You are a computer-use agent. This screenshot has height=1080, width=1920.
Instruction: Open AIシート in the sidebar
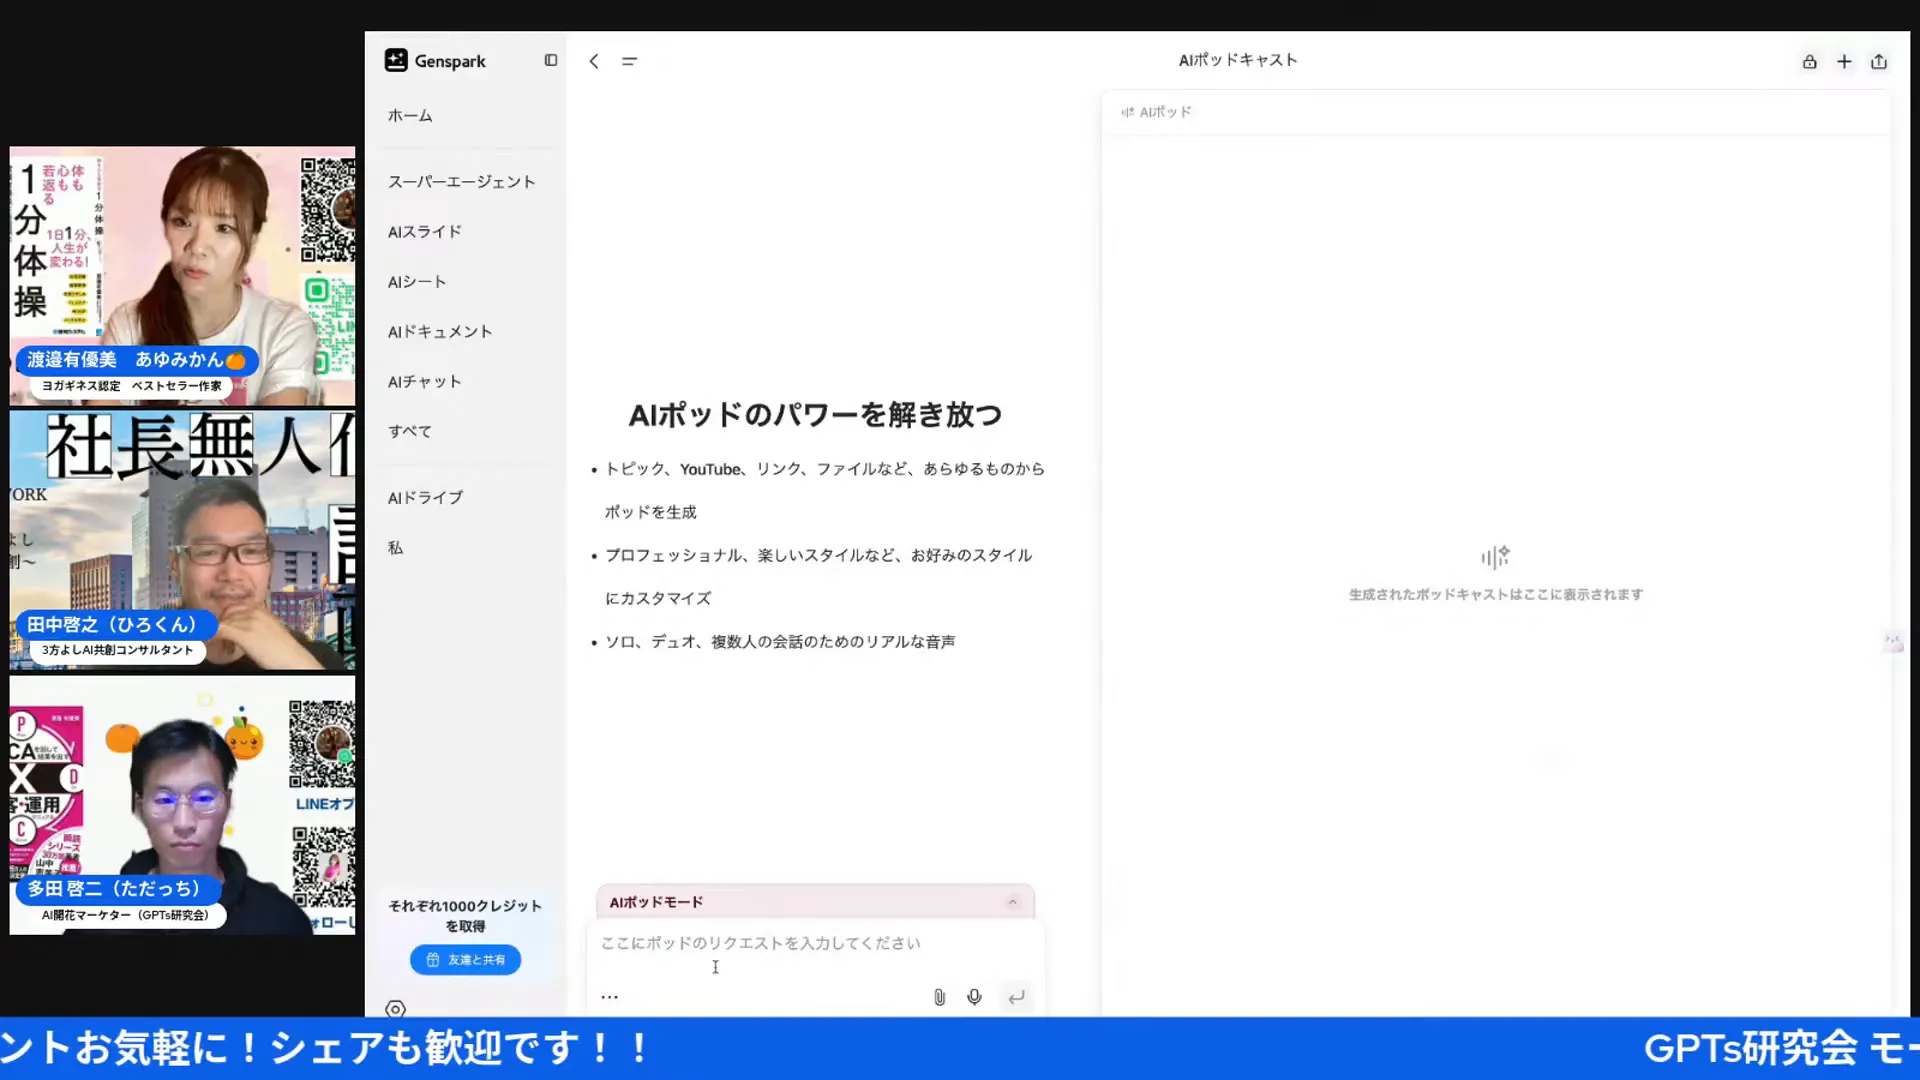(417, 282)
